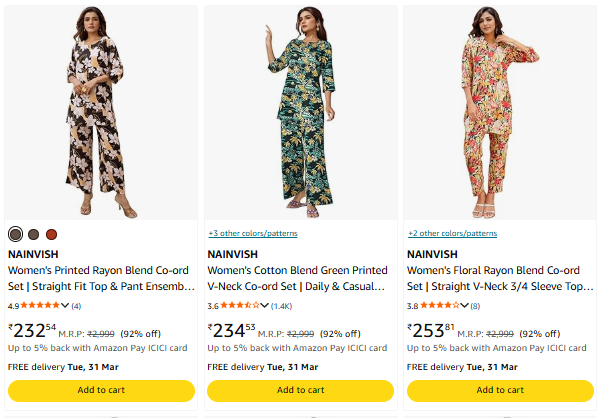Show +3 other colors/patterns
This screenshot has width=600, height=418.
pos(252,233)
